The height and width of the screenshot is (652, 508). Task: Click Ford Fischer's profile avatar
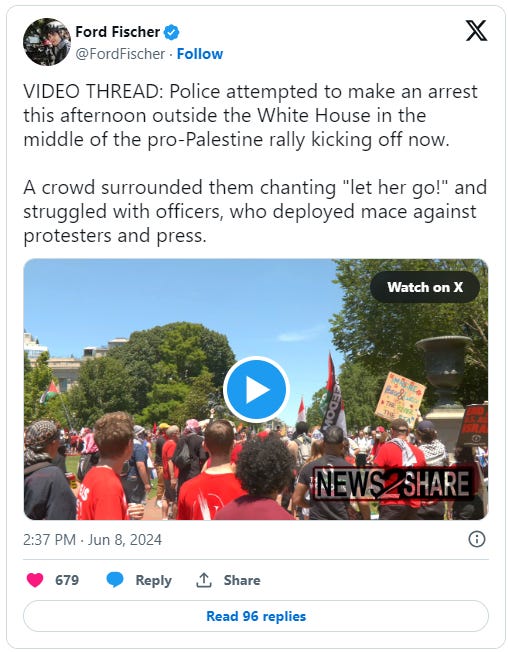[x=47, y=42]
